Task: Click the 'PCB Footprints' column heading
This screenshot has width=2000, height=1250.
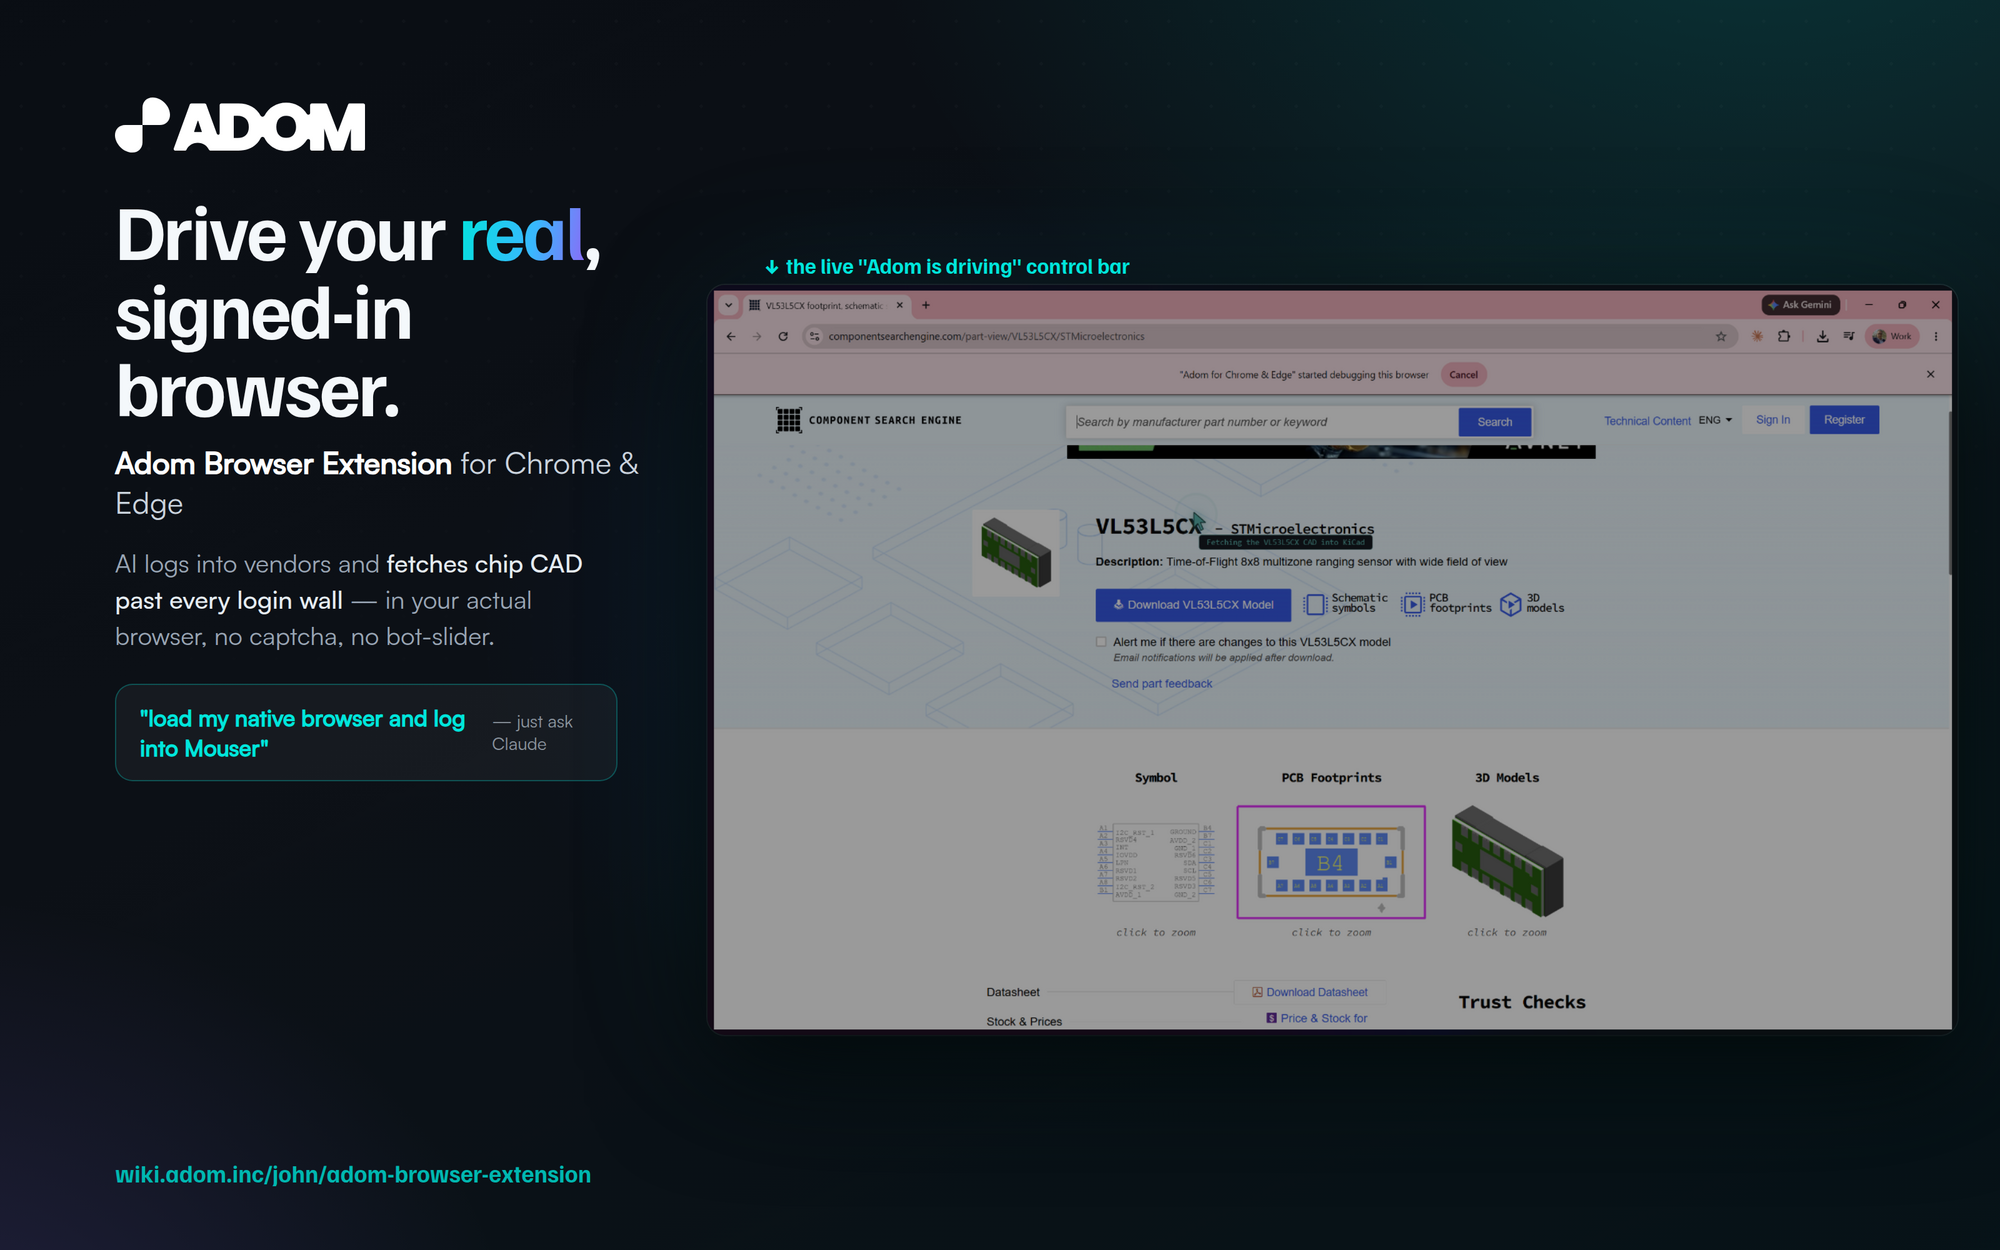Action: 1331,778
